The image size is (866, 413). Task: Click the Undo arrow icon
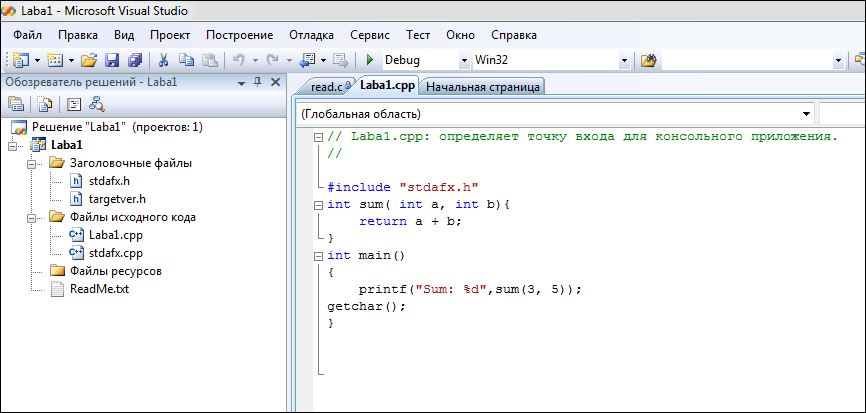239,60
